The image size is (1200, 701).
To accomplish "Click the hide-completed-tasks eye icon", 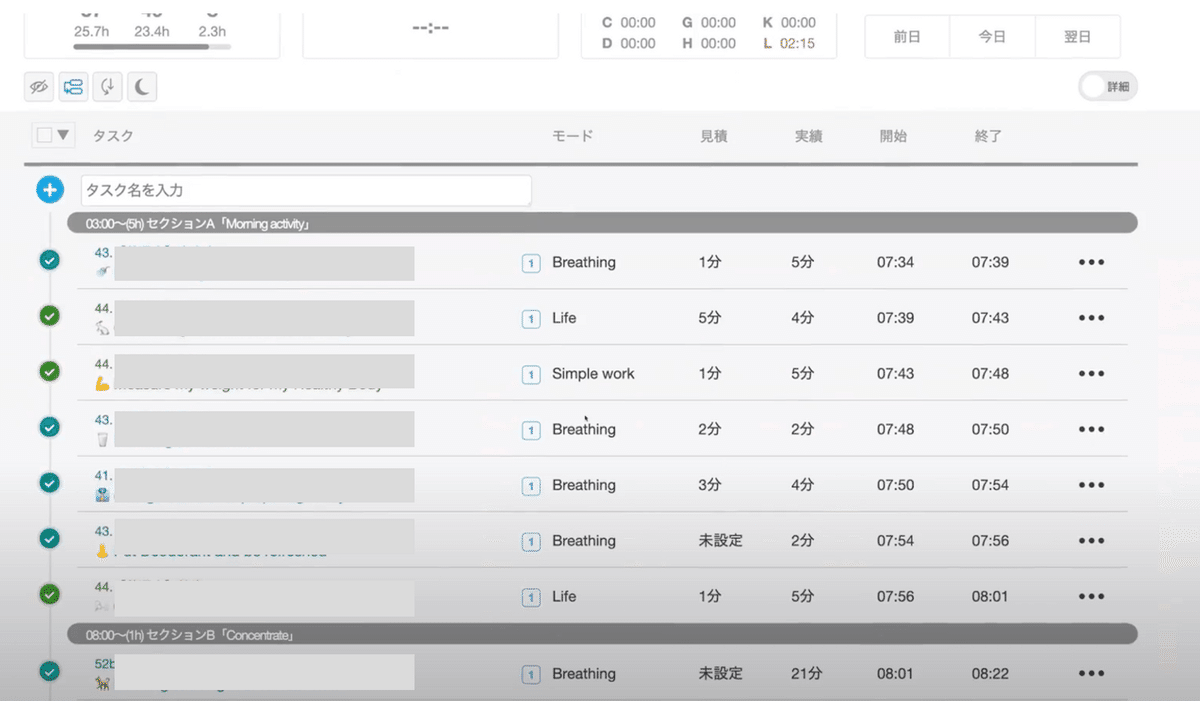I will tap(38, 87).
